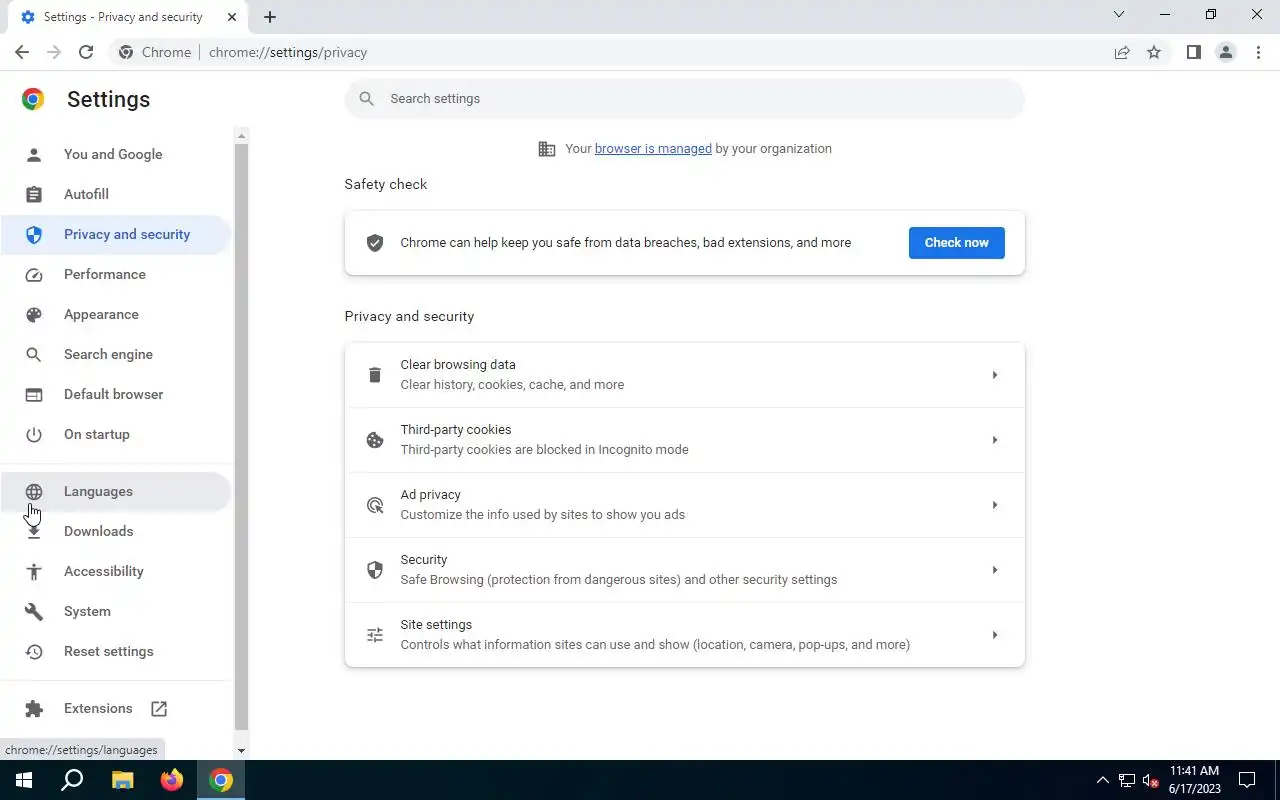1280x800 pixels.
Task: Click the external link icon beside Extensions
Action: point(159,708)
